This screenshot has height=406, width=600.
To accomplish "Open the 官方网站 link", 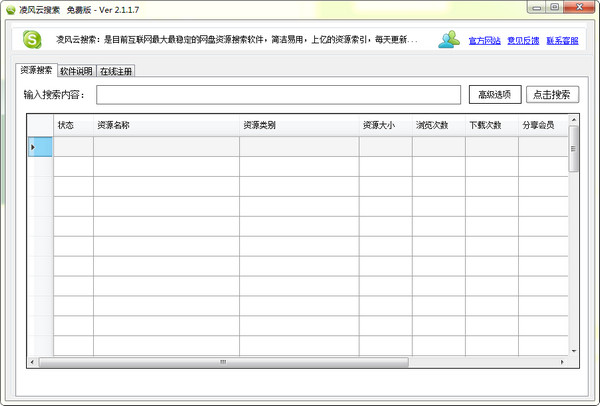I will [484, 41].
